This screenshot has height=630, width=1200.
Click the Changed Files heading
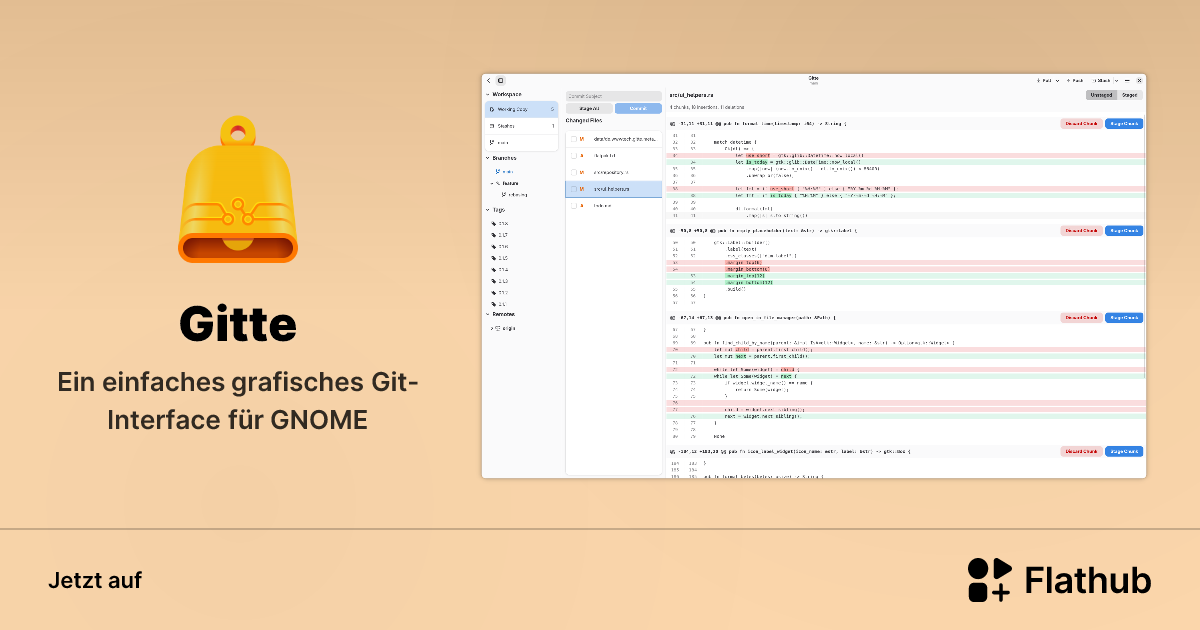point(584,120)
